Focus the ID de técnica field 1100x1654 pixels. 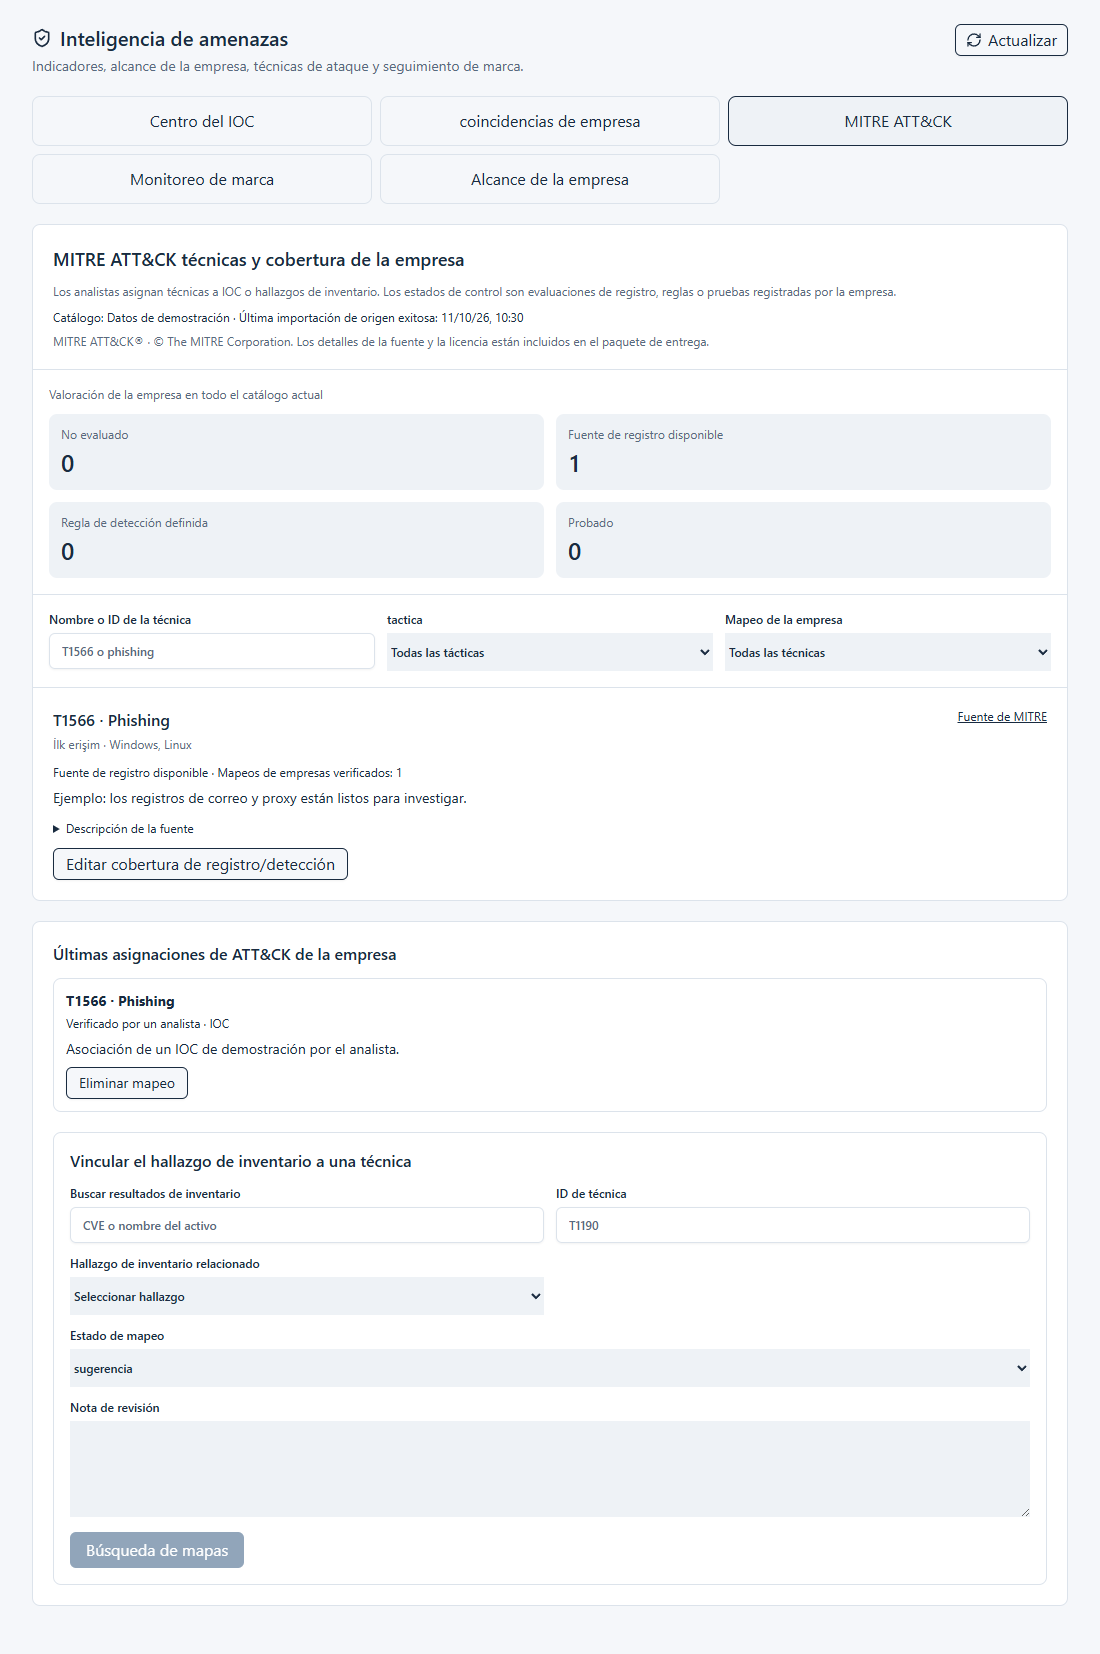[793, 1225]
